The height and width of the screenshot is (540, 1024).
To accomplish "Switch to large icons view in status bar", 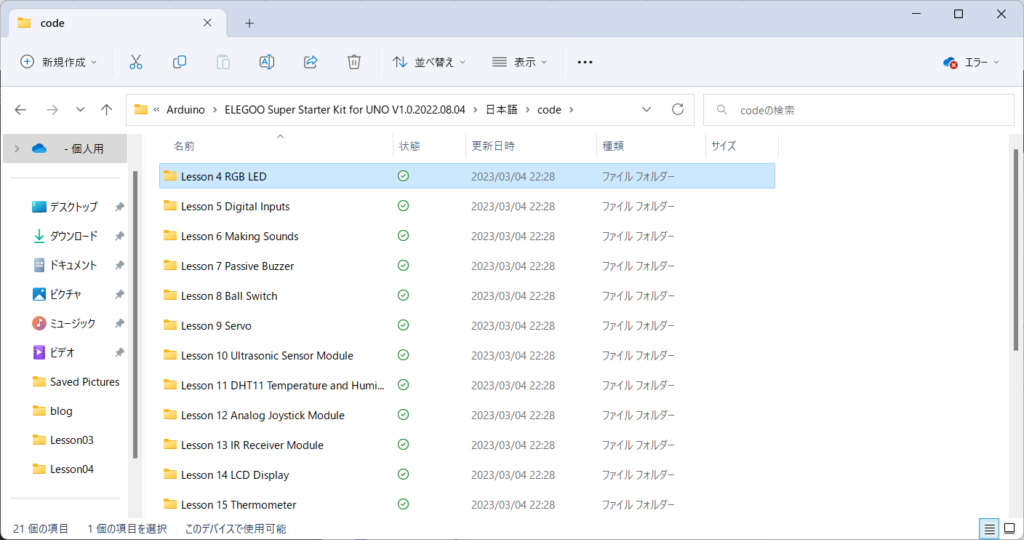I will [1010, 529].
